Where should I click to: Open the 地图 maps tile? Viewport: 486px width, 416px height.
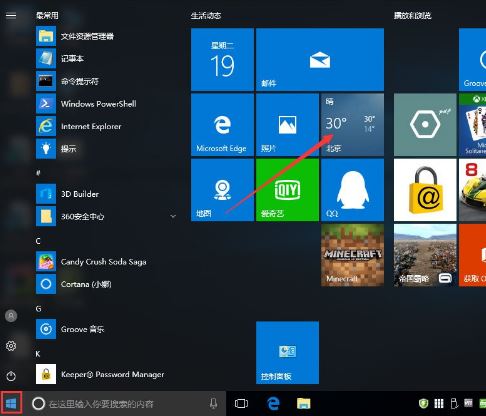coord(222,190)
